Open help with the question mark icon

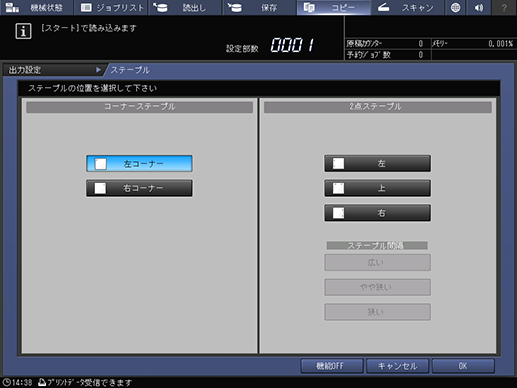tap(504, 7)
